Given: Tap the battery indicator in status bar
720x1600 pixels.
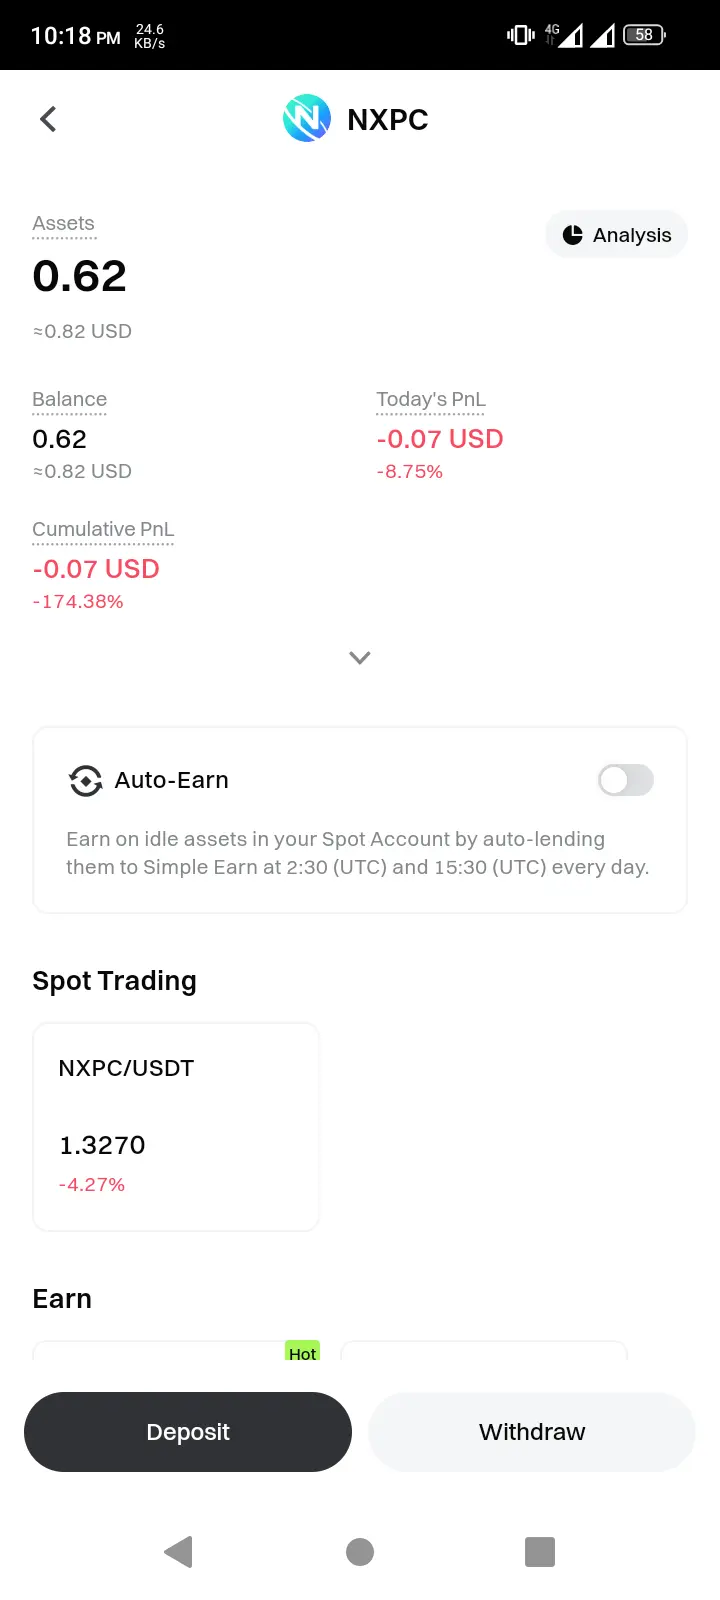Looking at the screenshot, I should click(645, 35).
